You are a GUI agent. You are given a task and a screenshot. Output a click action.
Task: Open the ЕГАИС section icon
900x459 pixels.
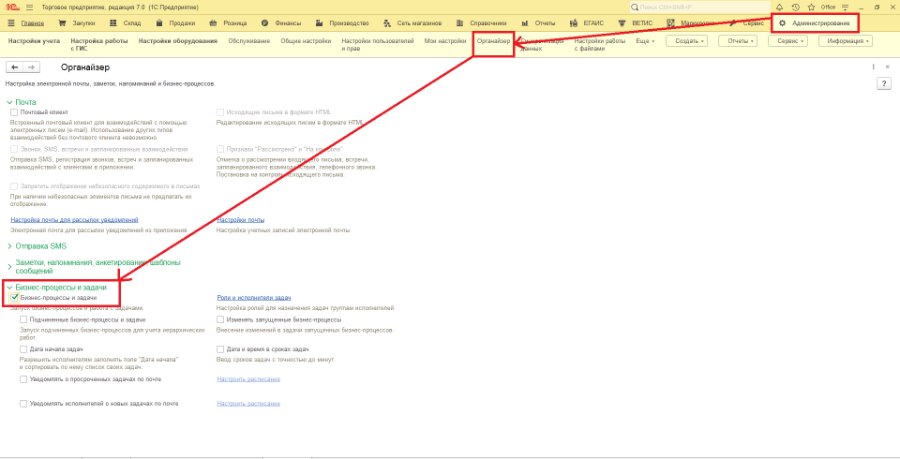(573, 24)
